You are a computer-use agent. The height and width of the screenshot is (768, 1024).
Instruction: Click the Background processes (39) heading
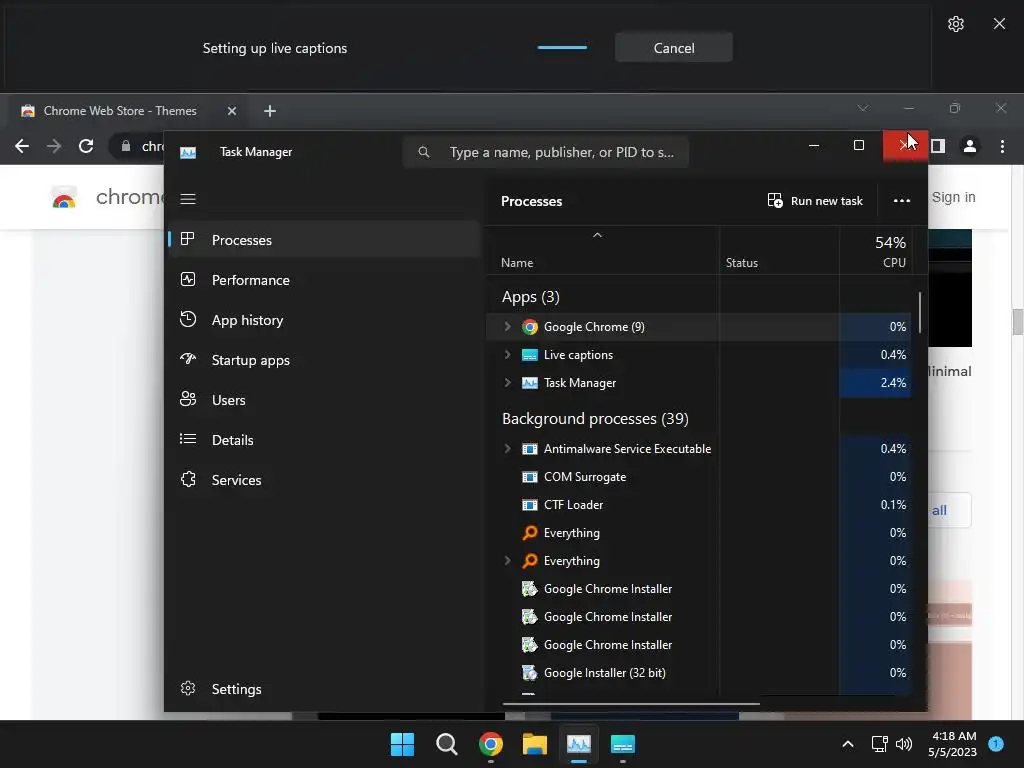coord(595,419)
